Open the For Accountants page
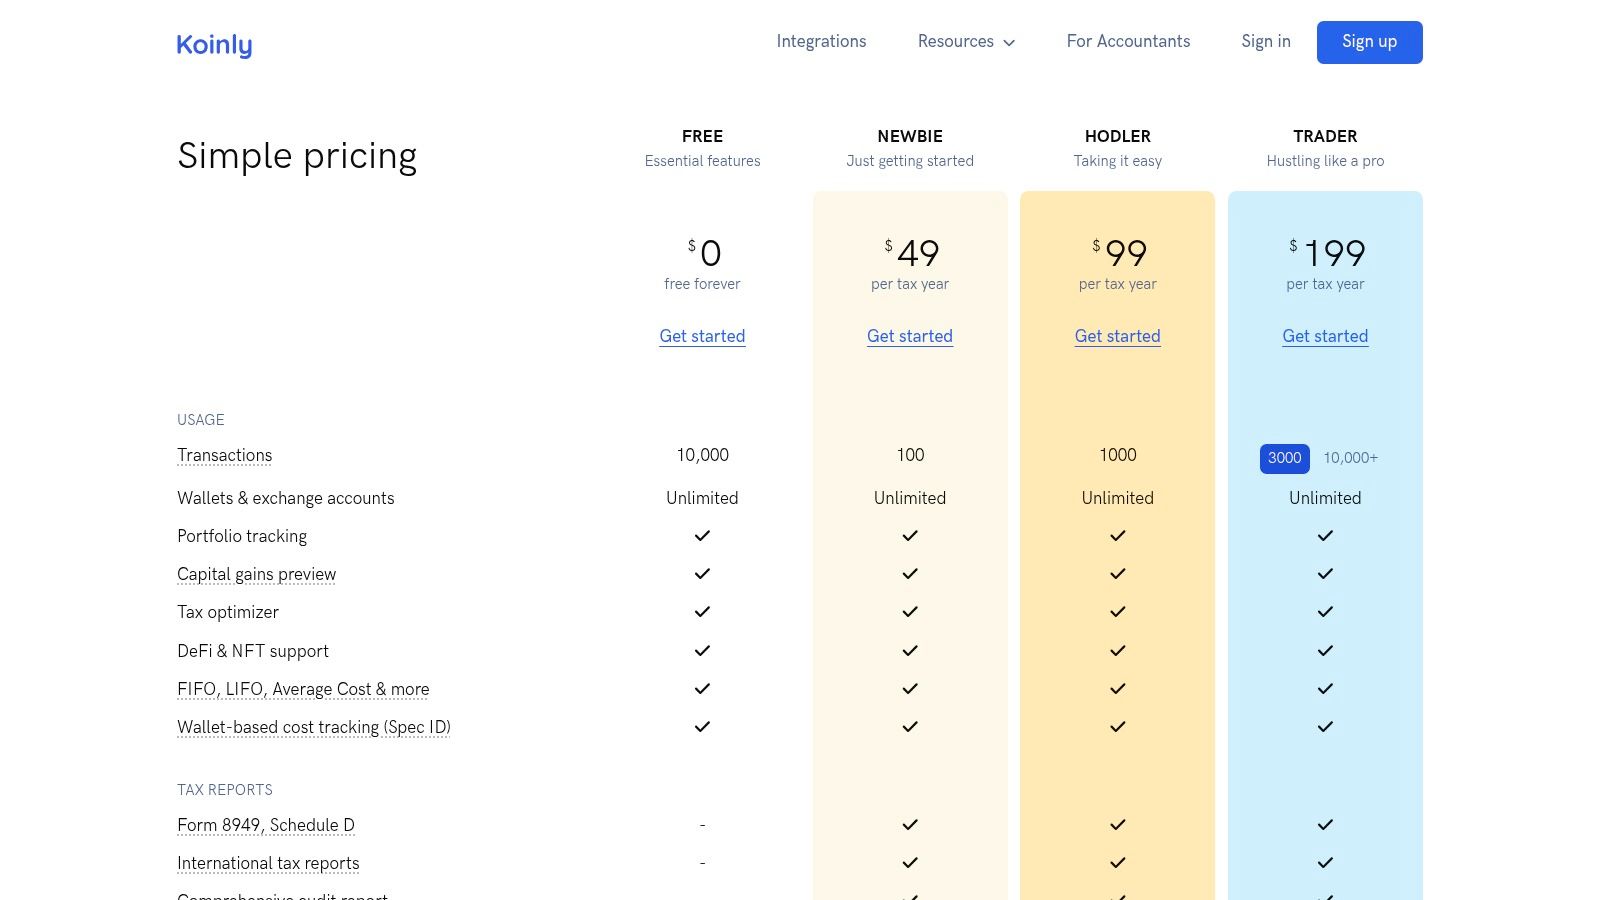The image size is (1600, 900). (x=1128, y=41)
